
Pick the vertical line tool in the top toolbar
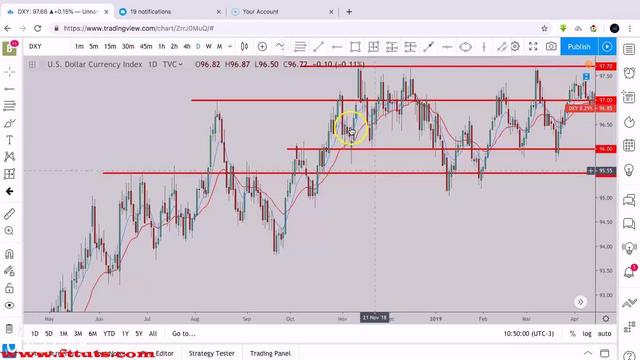point(484,47)
